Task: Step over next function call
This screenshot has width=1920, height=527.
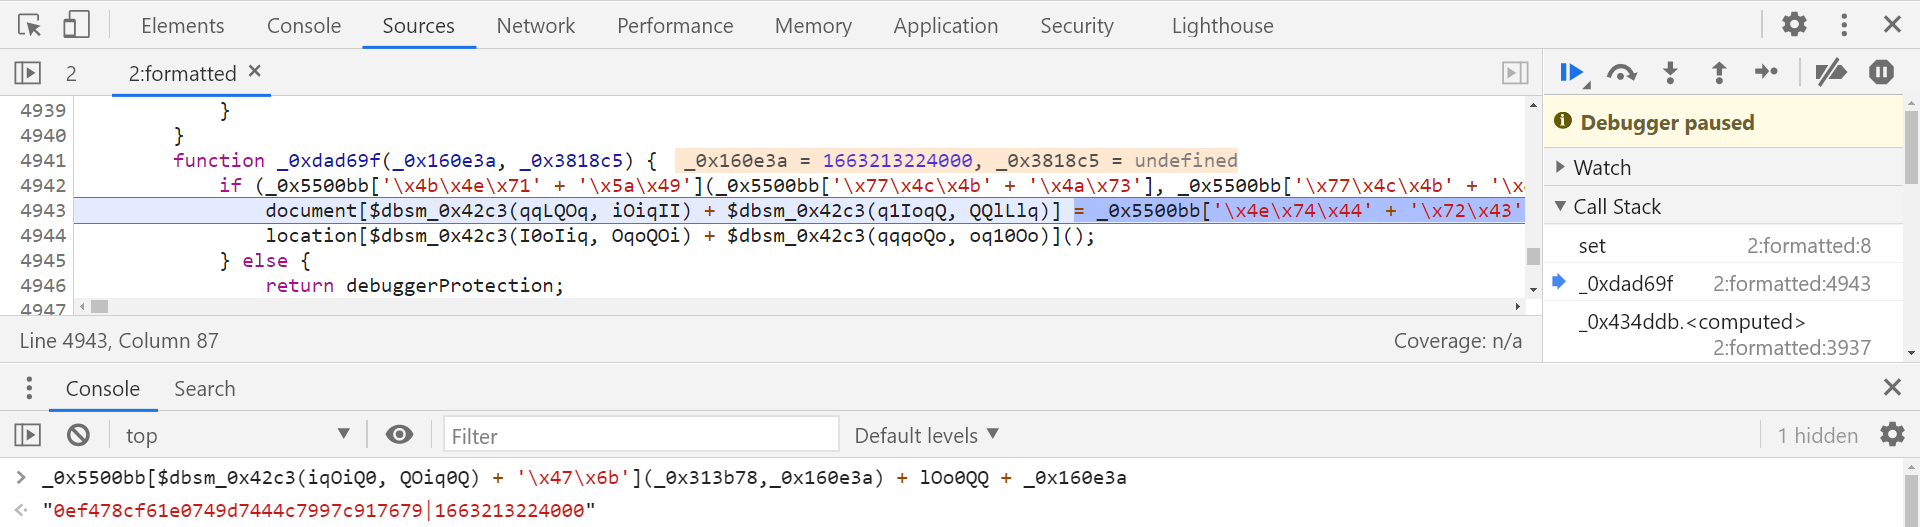Action: coord(1621,72)
